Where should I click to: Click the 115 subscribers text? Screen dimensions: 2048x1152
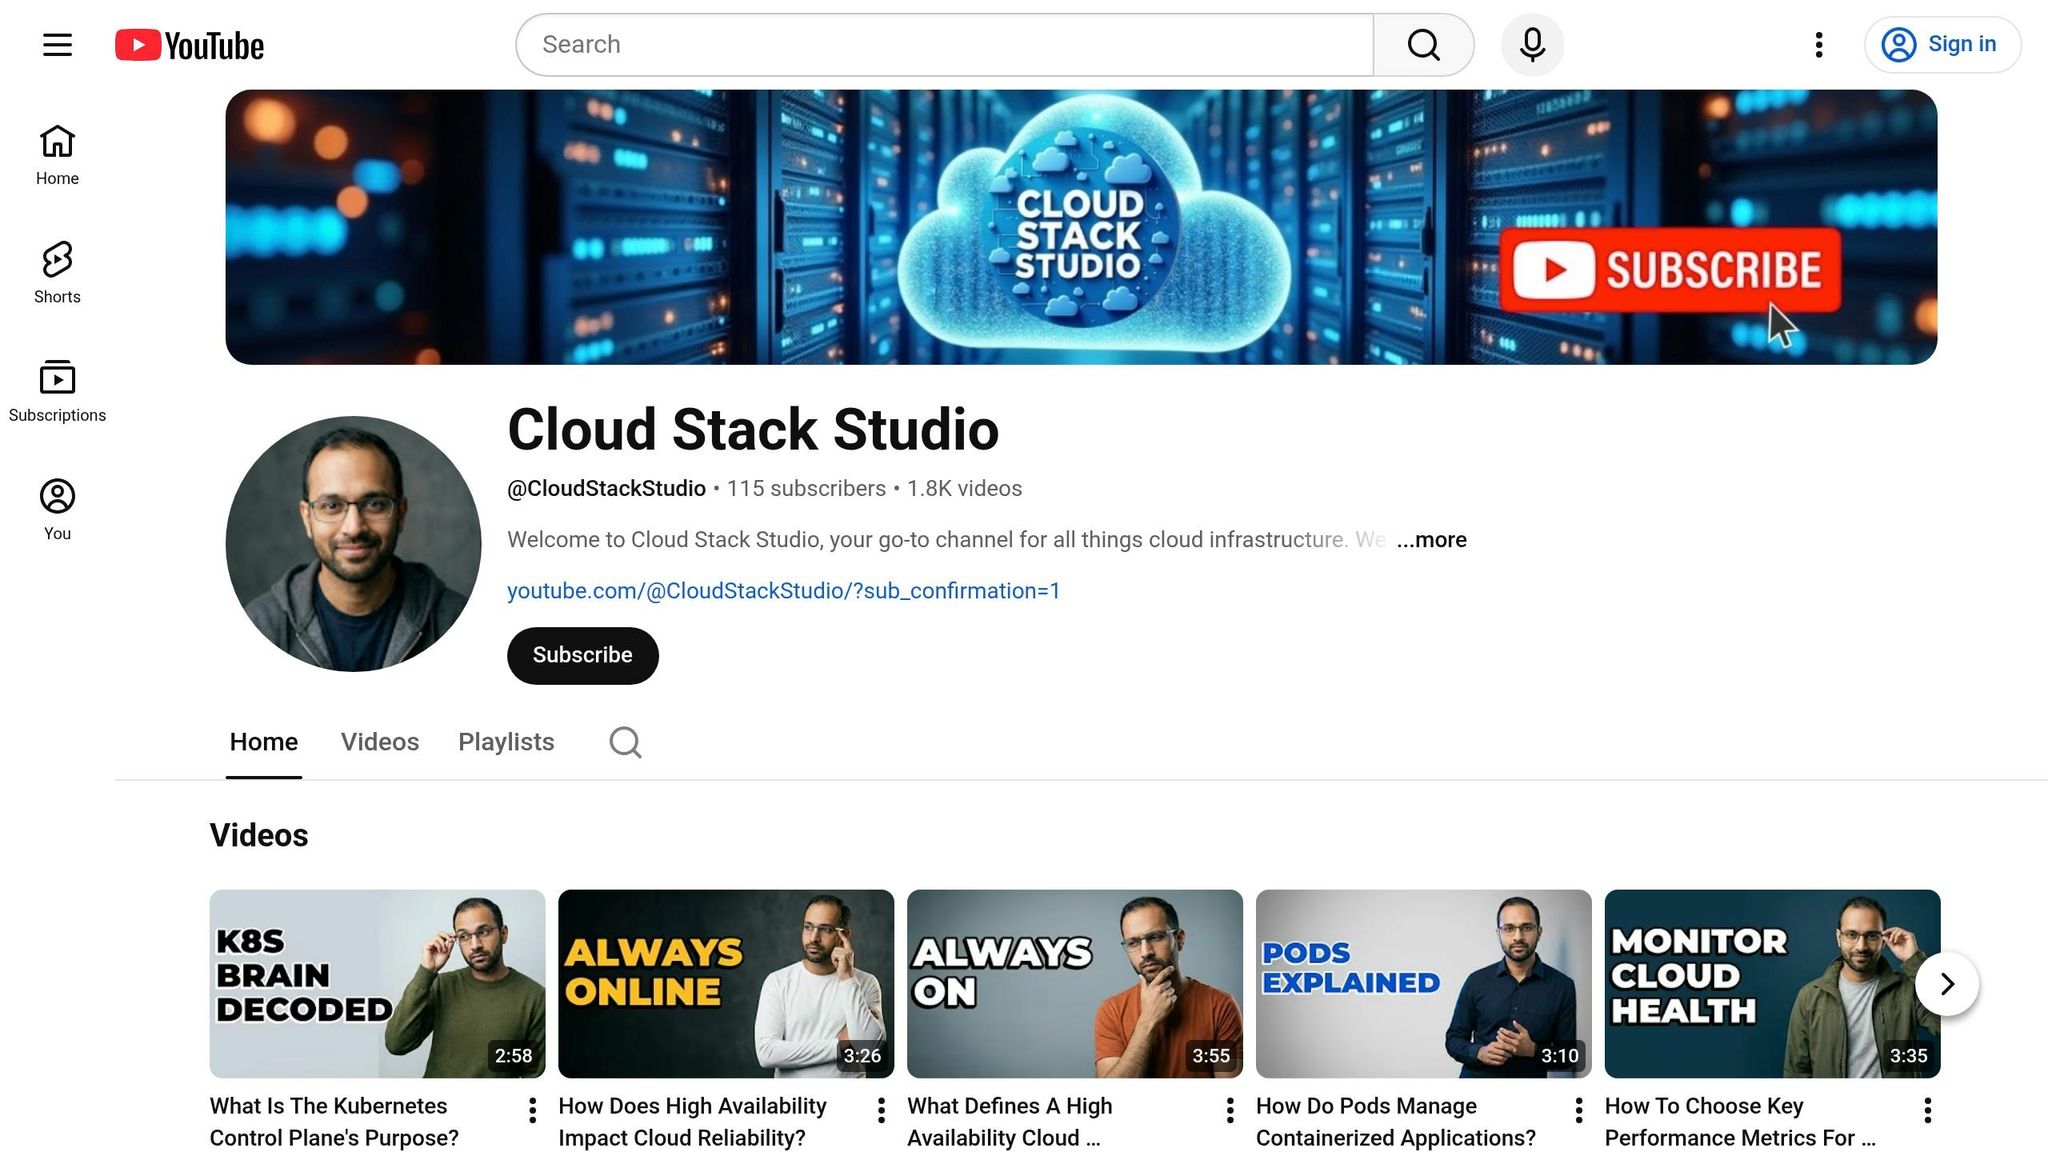[806, 488]
